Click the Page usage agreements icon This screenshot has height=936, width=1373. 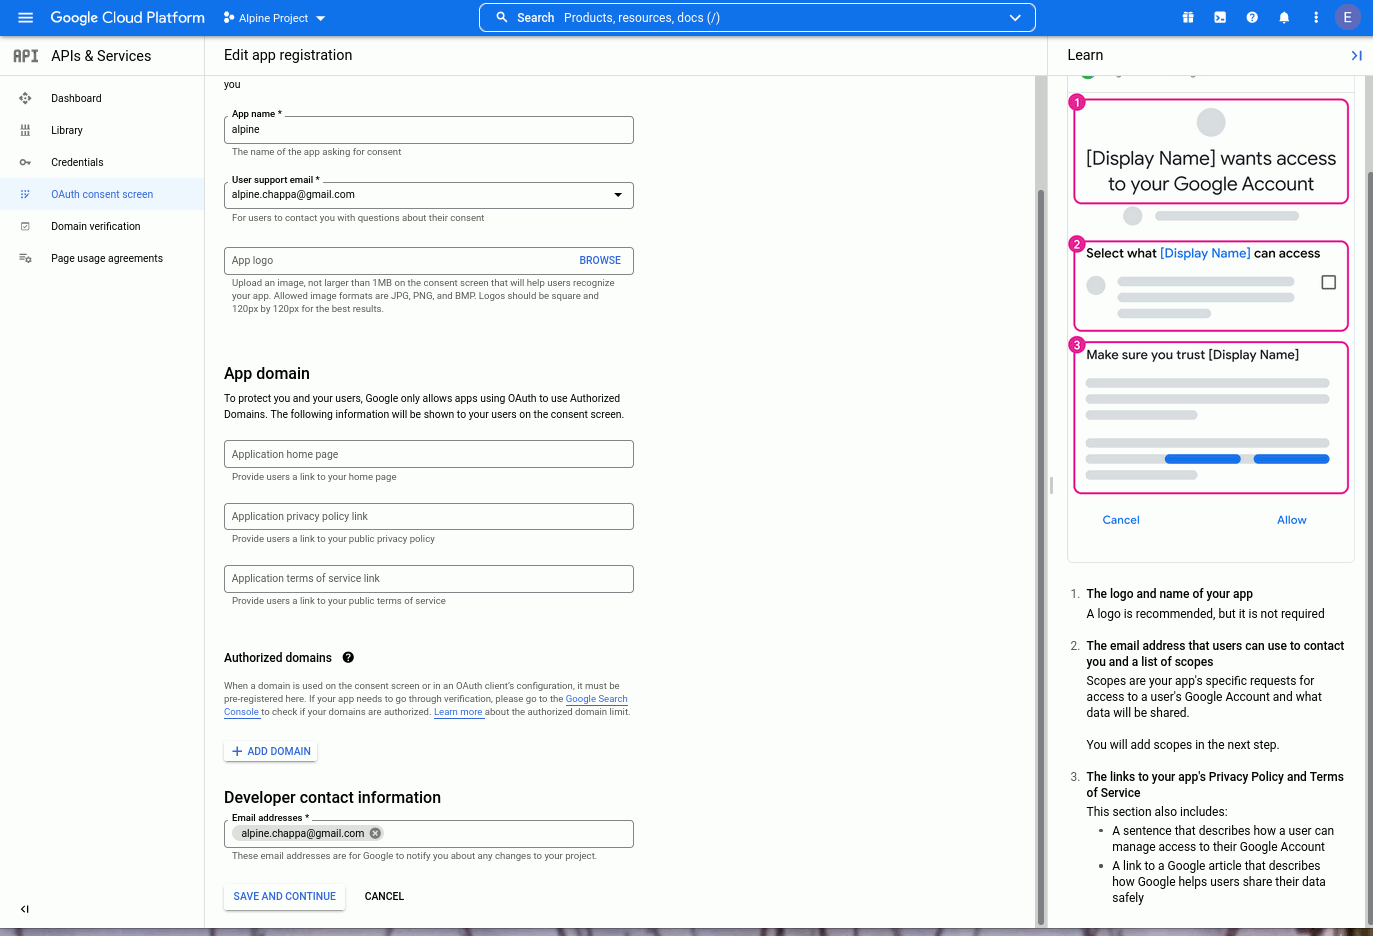tap(25, 258)
